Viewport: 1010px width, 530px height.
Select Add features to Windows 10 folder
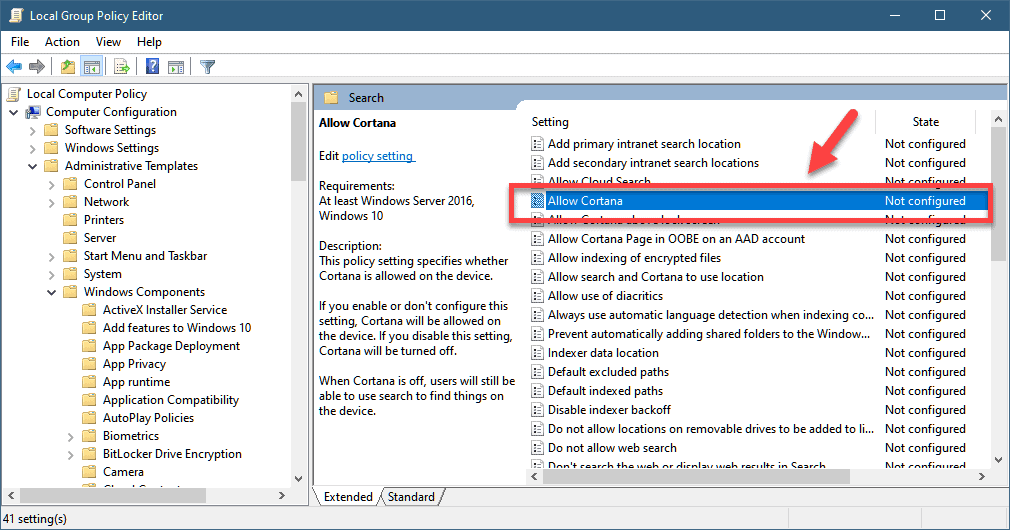pos(177,328)
